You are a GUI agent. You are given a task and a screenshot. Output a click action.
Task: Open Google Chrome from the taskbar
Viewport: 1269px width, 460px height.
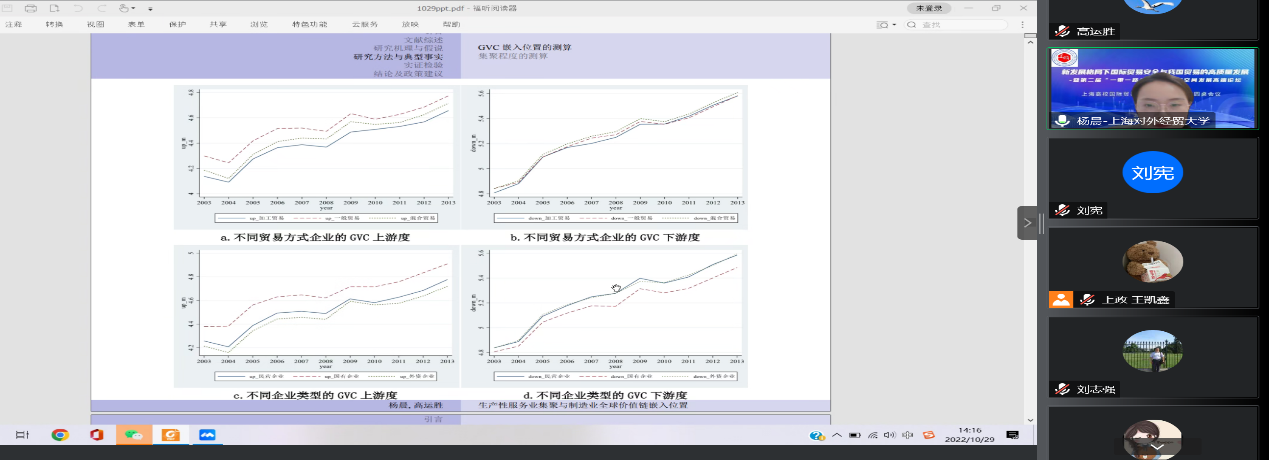point(60,435)
